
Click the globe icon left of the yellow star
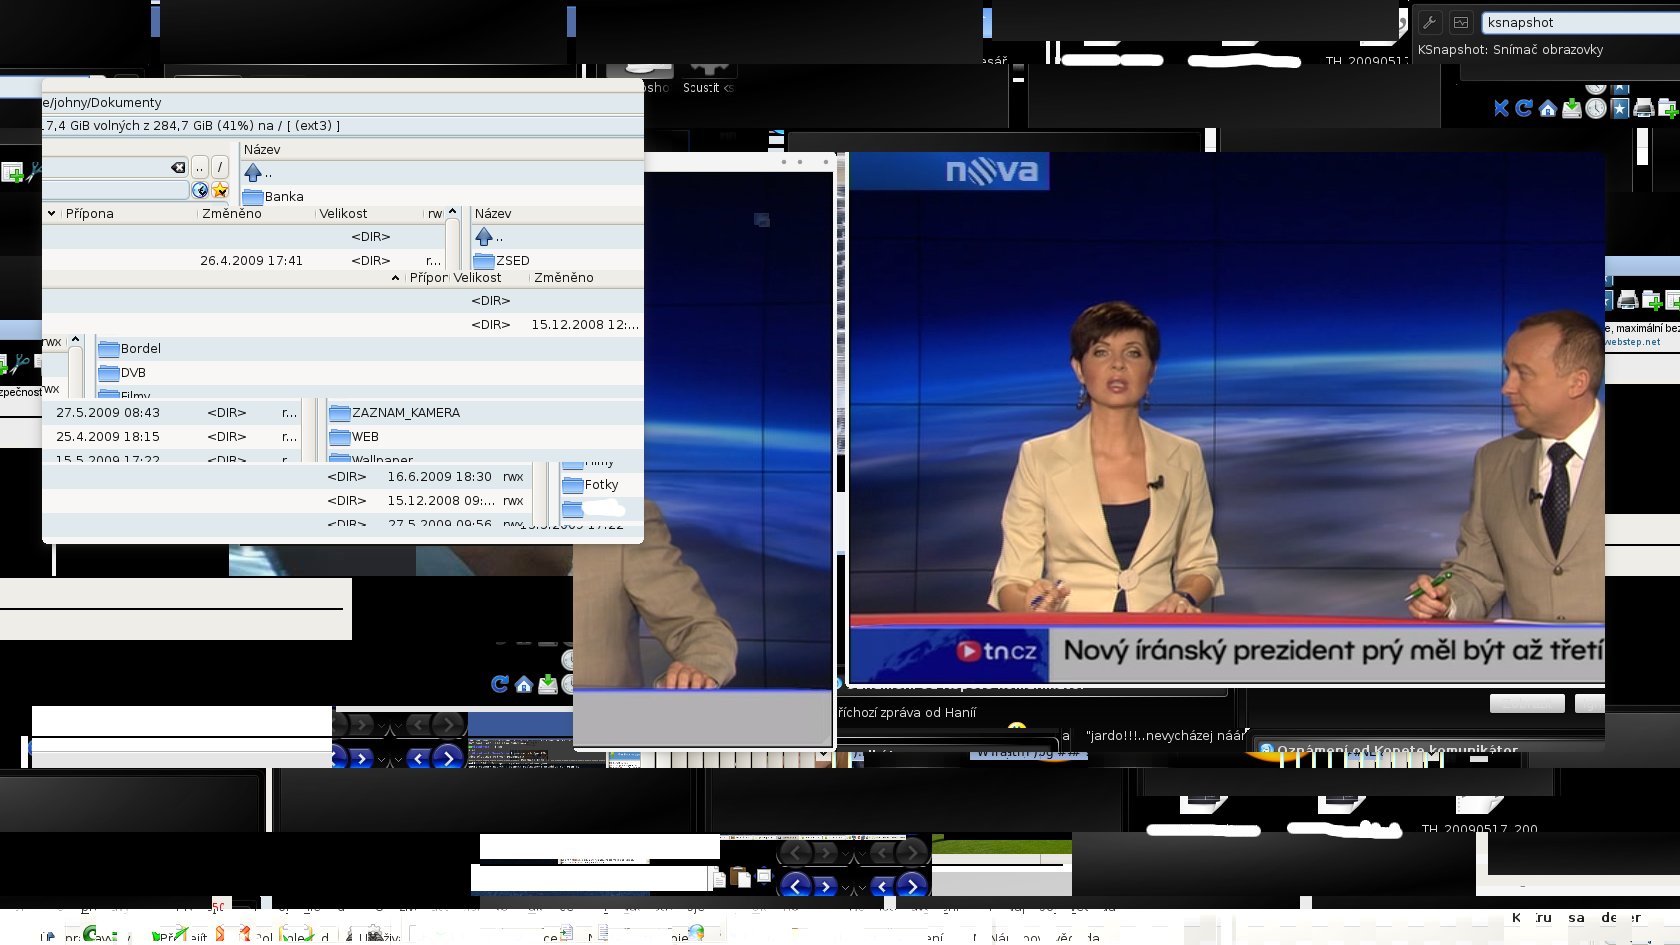[x=200, y=190]
